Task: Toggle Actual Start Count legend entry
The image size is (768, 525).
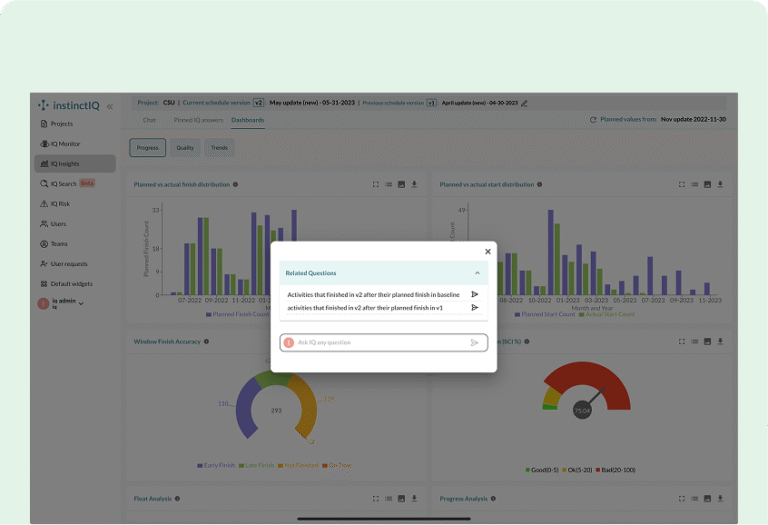Action: [607, 314]
